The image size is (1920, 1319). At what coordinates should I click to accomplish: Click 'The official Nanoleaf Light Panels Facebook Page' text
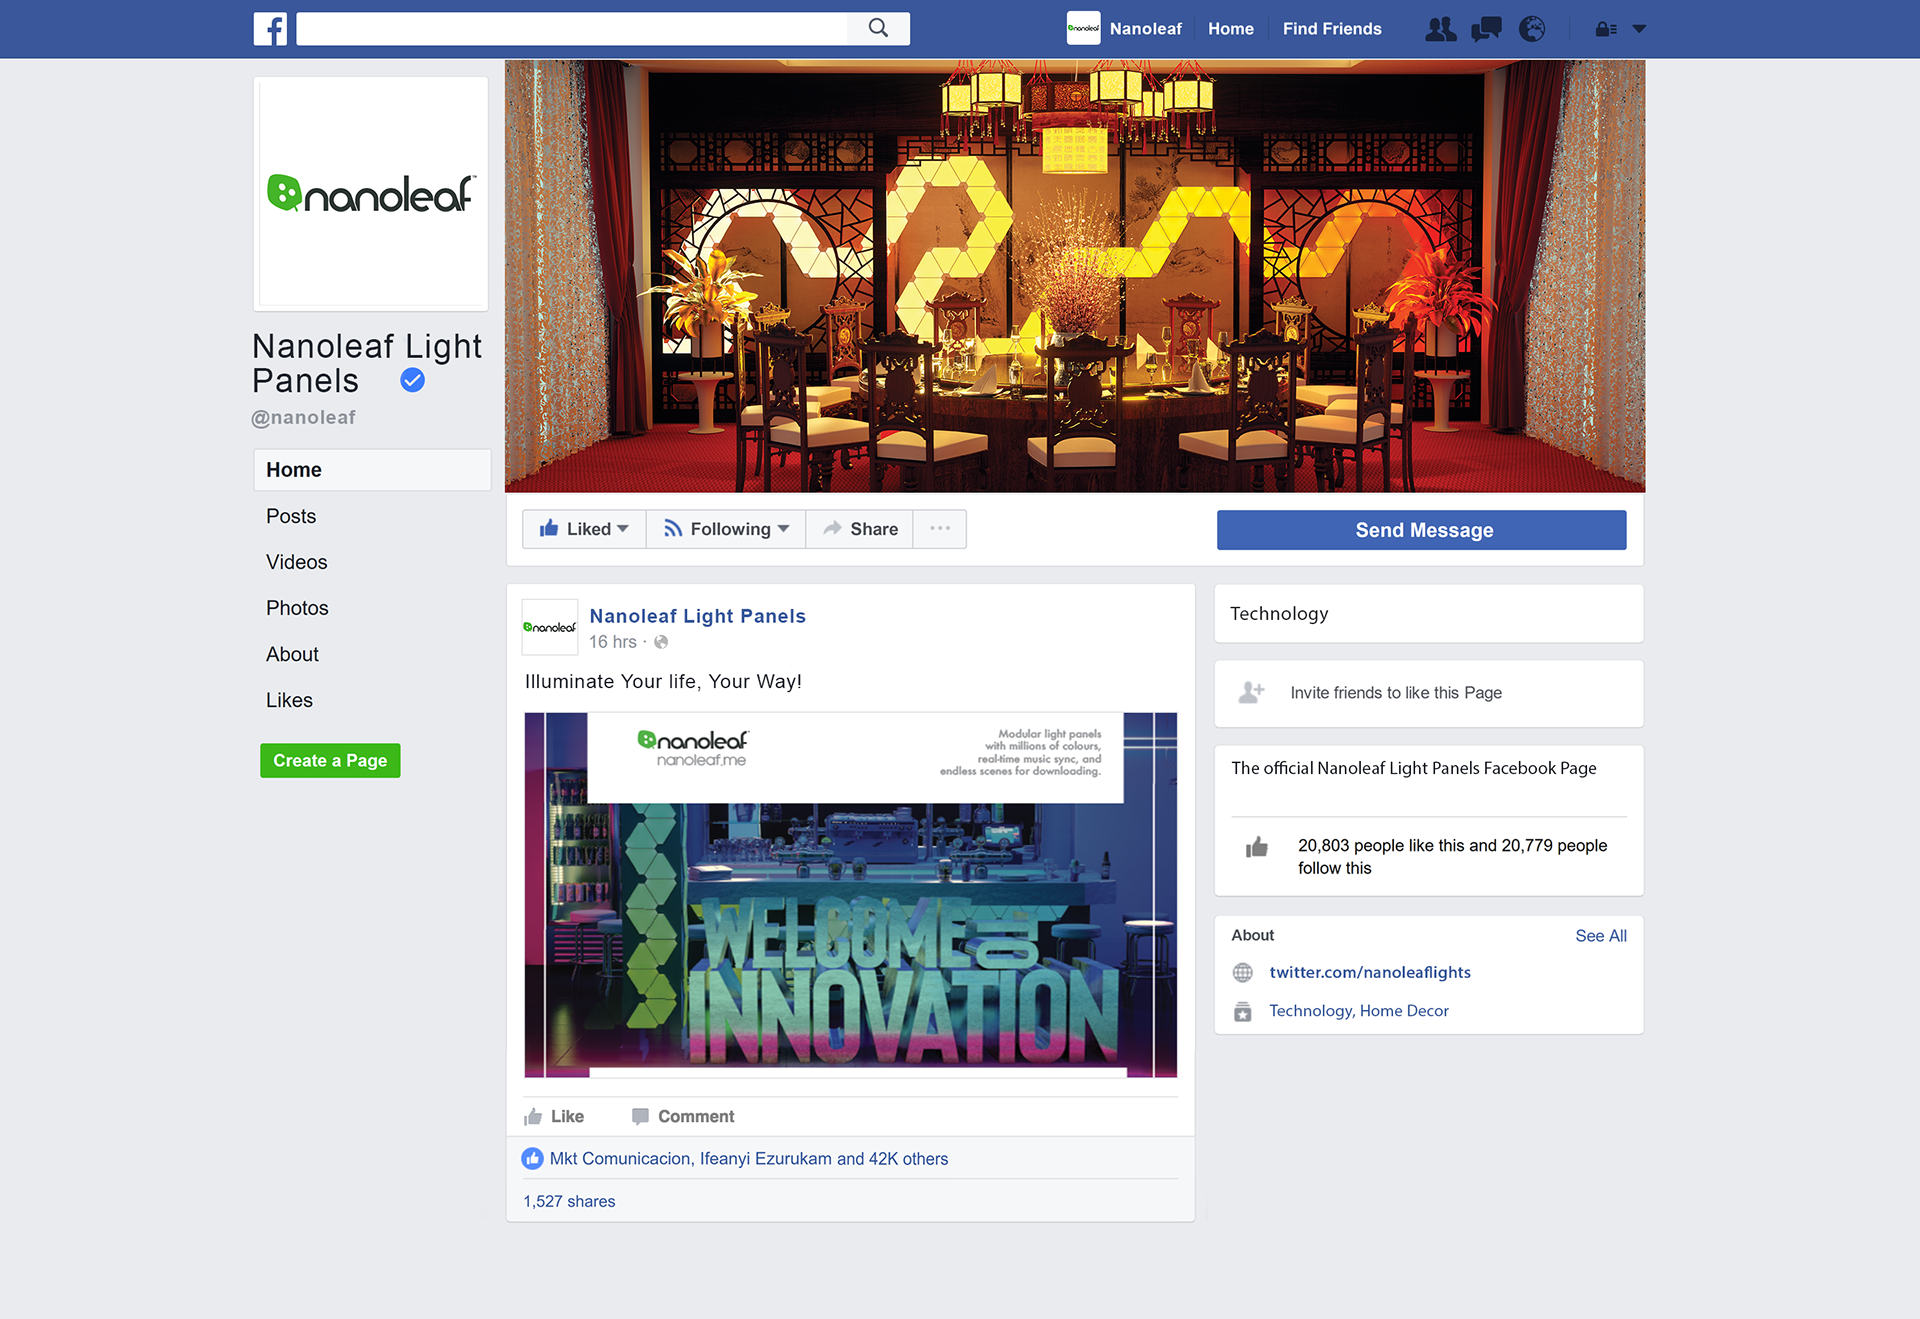tap(1413, 768)
